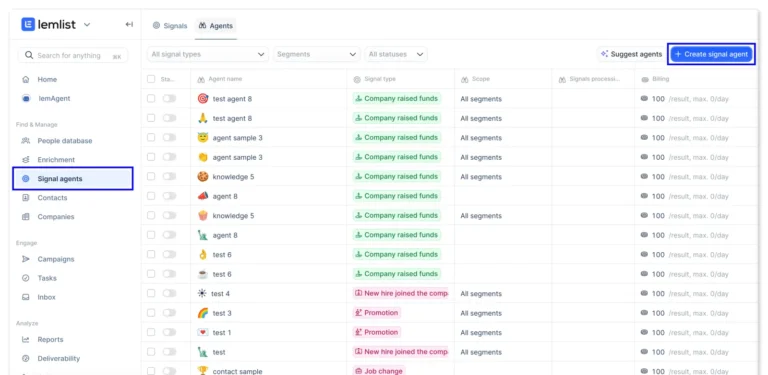Click the Signals processing column header
This screenshot has width=768, height=375.
click(595, 79)
